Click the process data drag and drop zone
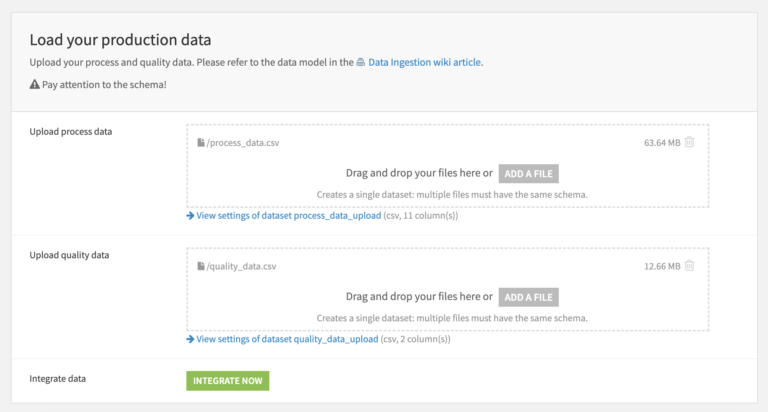This screenshot has width=768, height=412. pyautogui.click(x=447, y=166)
